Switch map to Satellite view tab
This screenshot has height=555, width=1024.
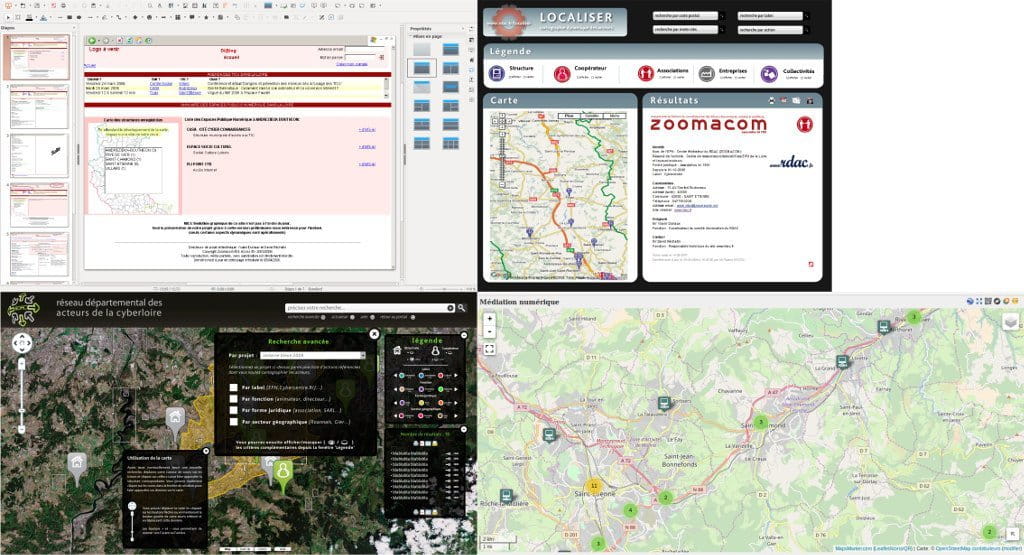pos(591,116)
